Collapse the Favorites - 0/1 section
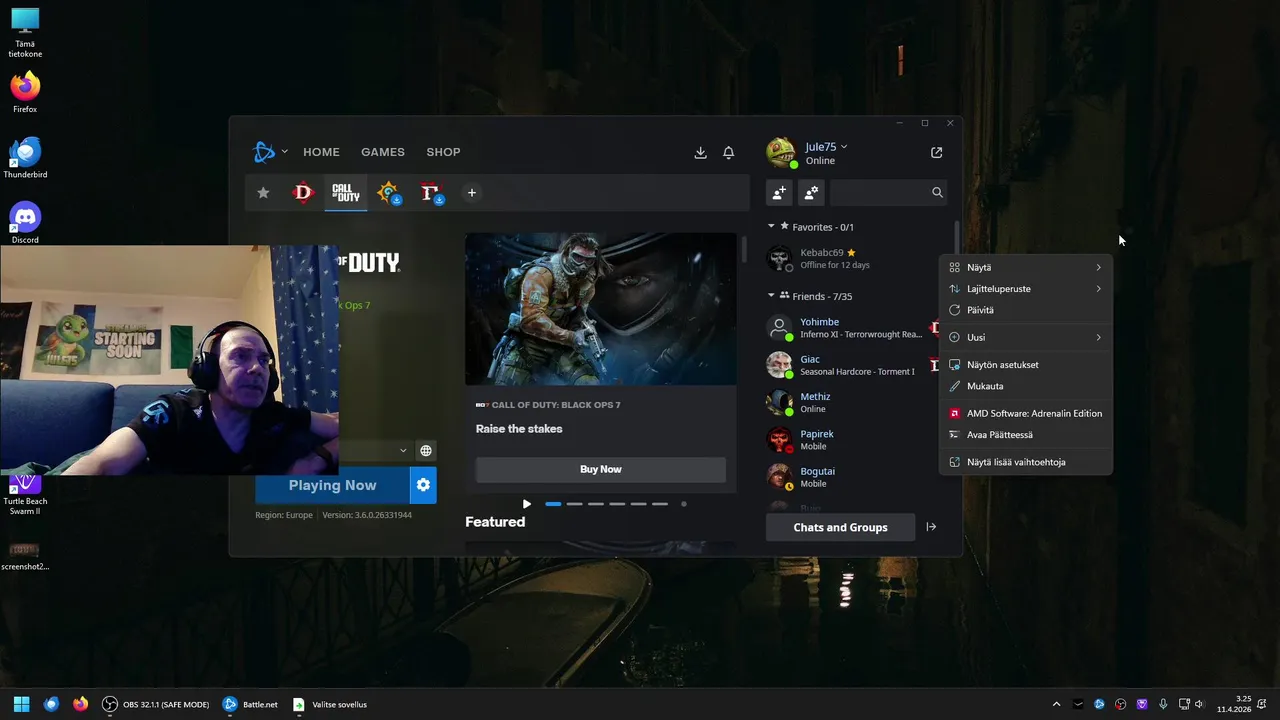This screenshot has height=720, width=1280. (771, 226)
